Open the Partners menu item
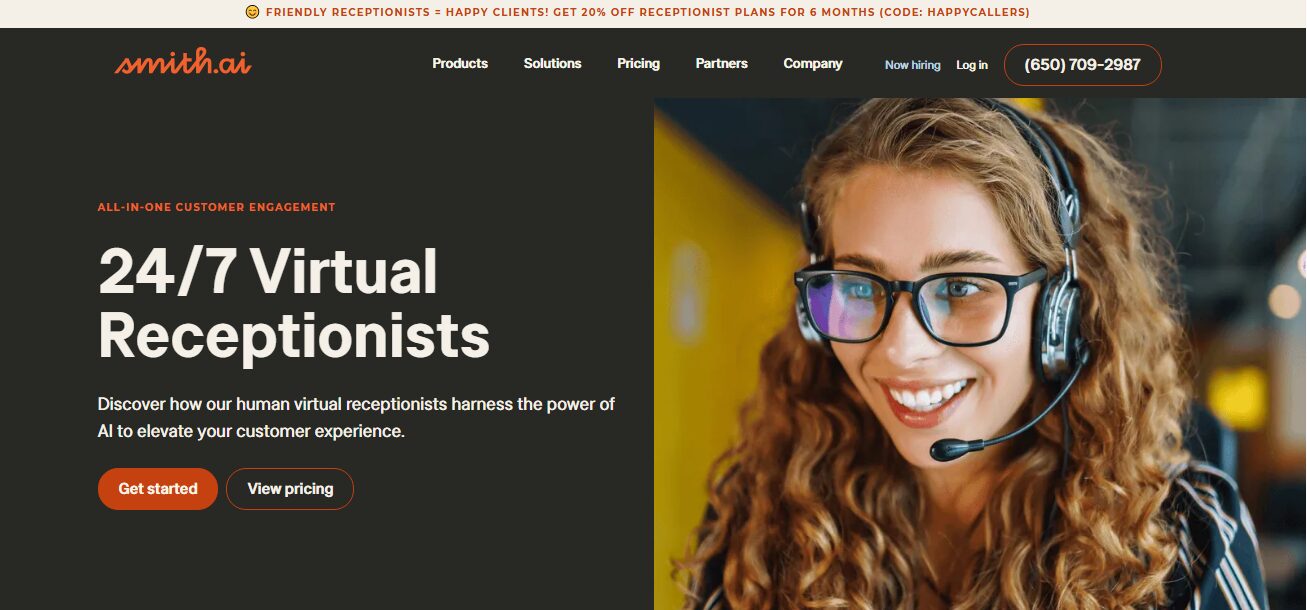 pyautogui.click(x=721, y=63)
